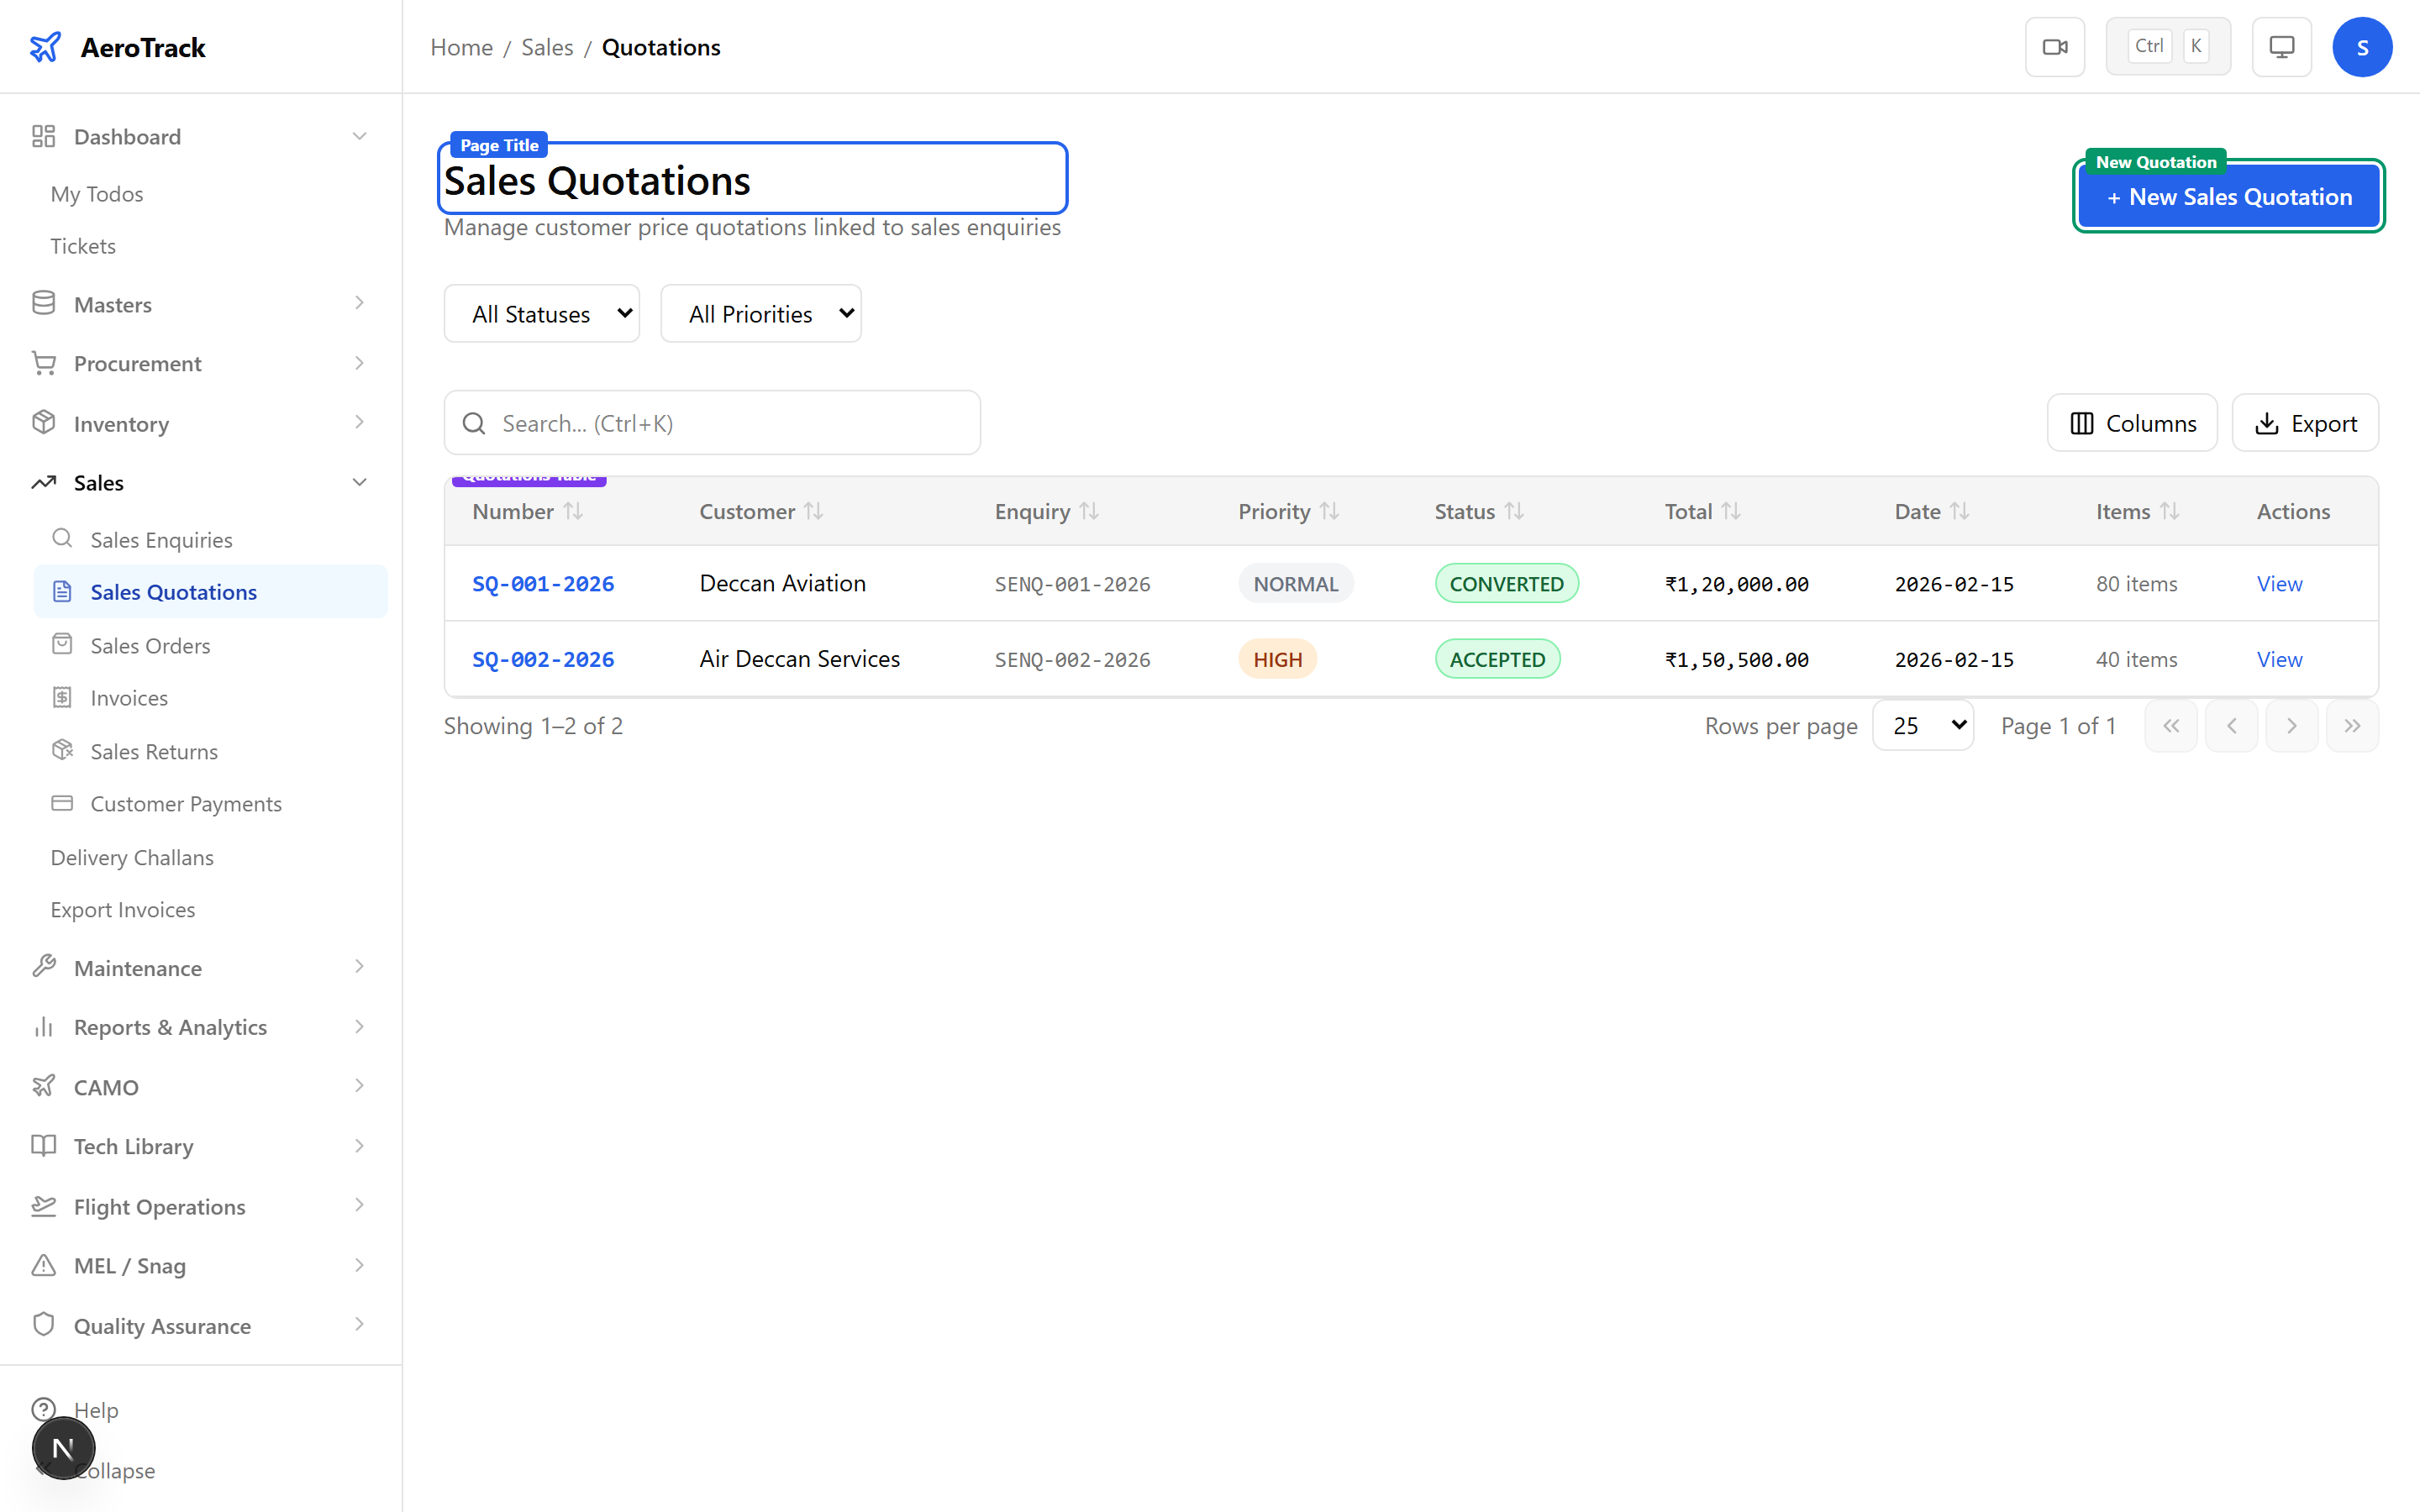The width and height of the screenshot is (2420, 1512).
Task: Click the AeroTrack airplane logo
Action: (x=45, y=47)
